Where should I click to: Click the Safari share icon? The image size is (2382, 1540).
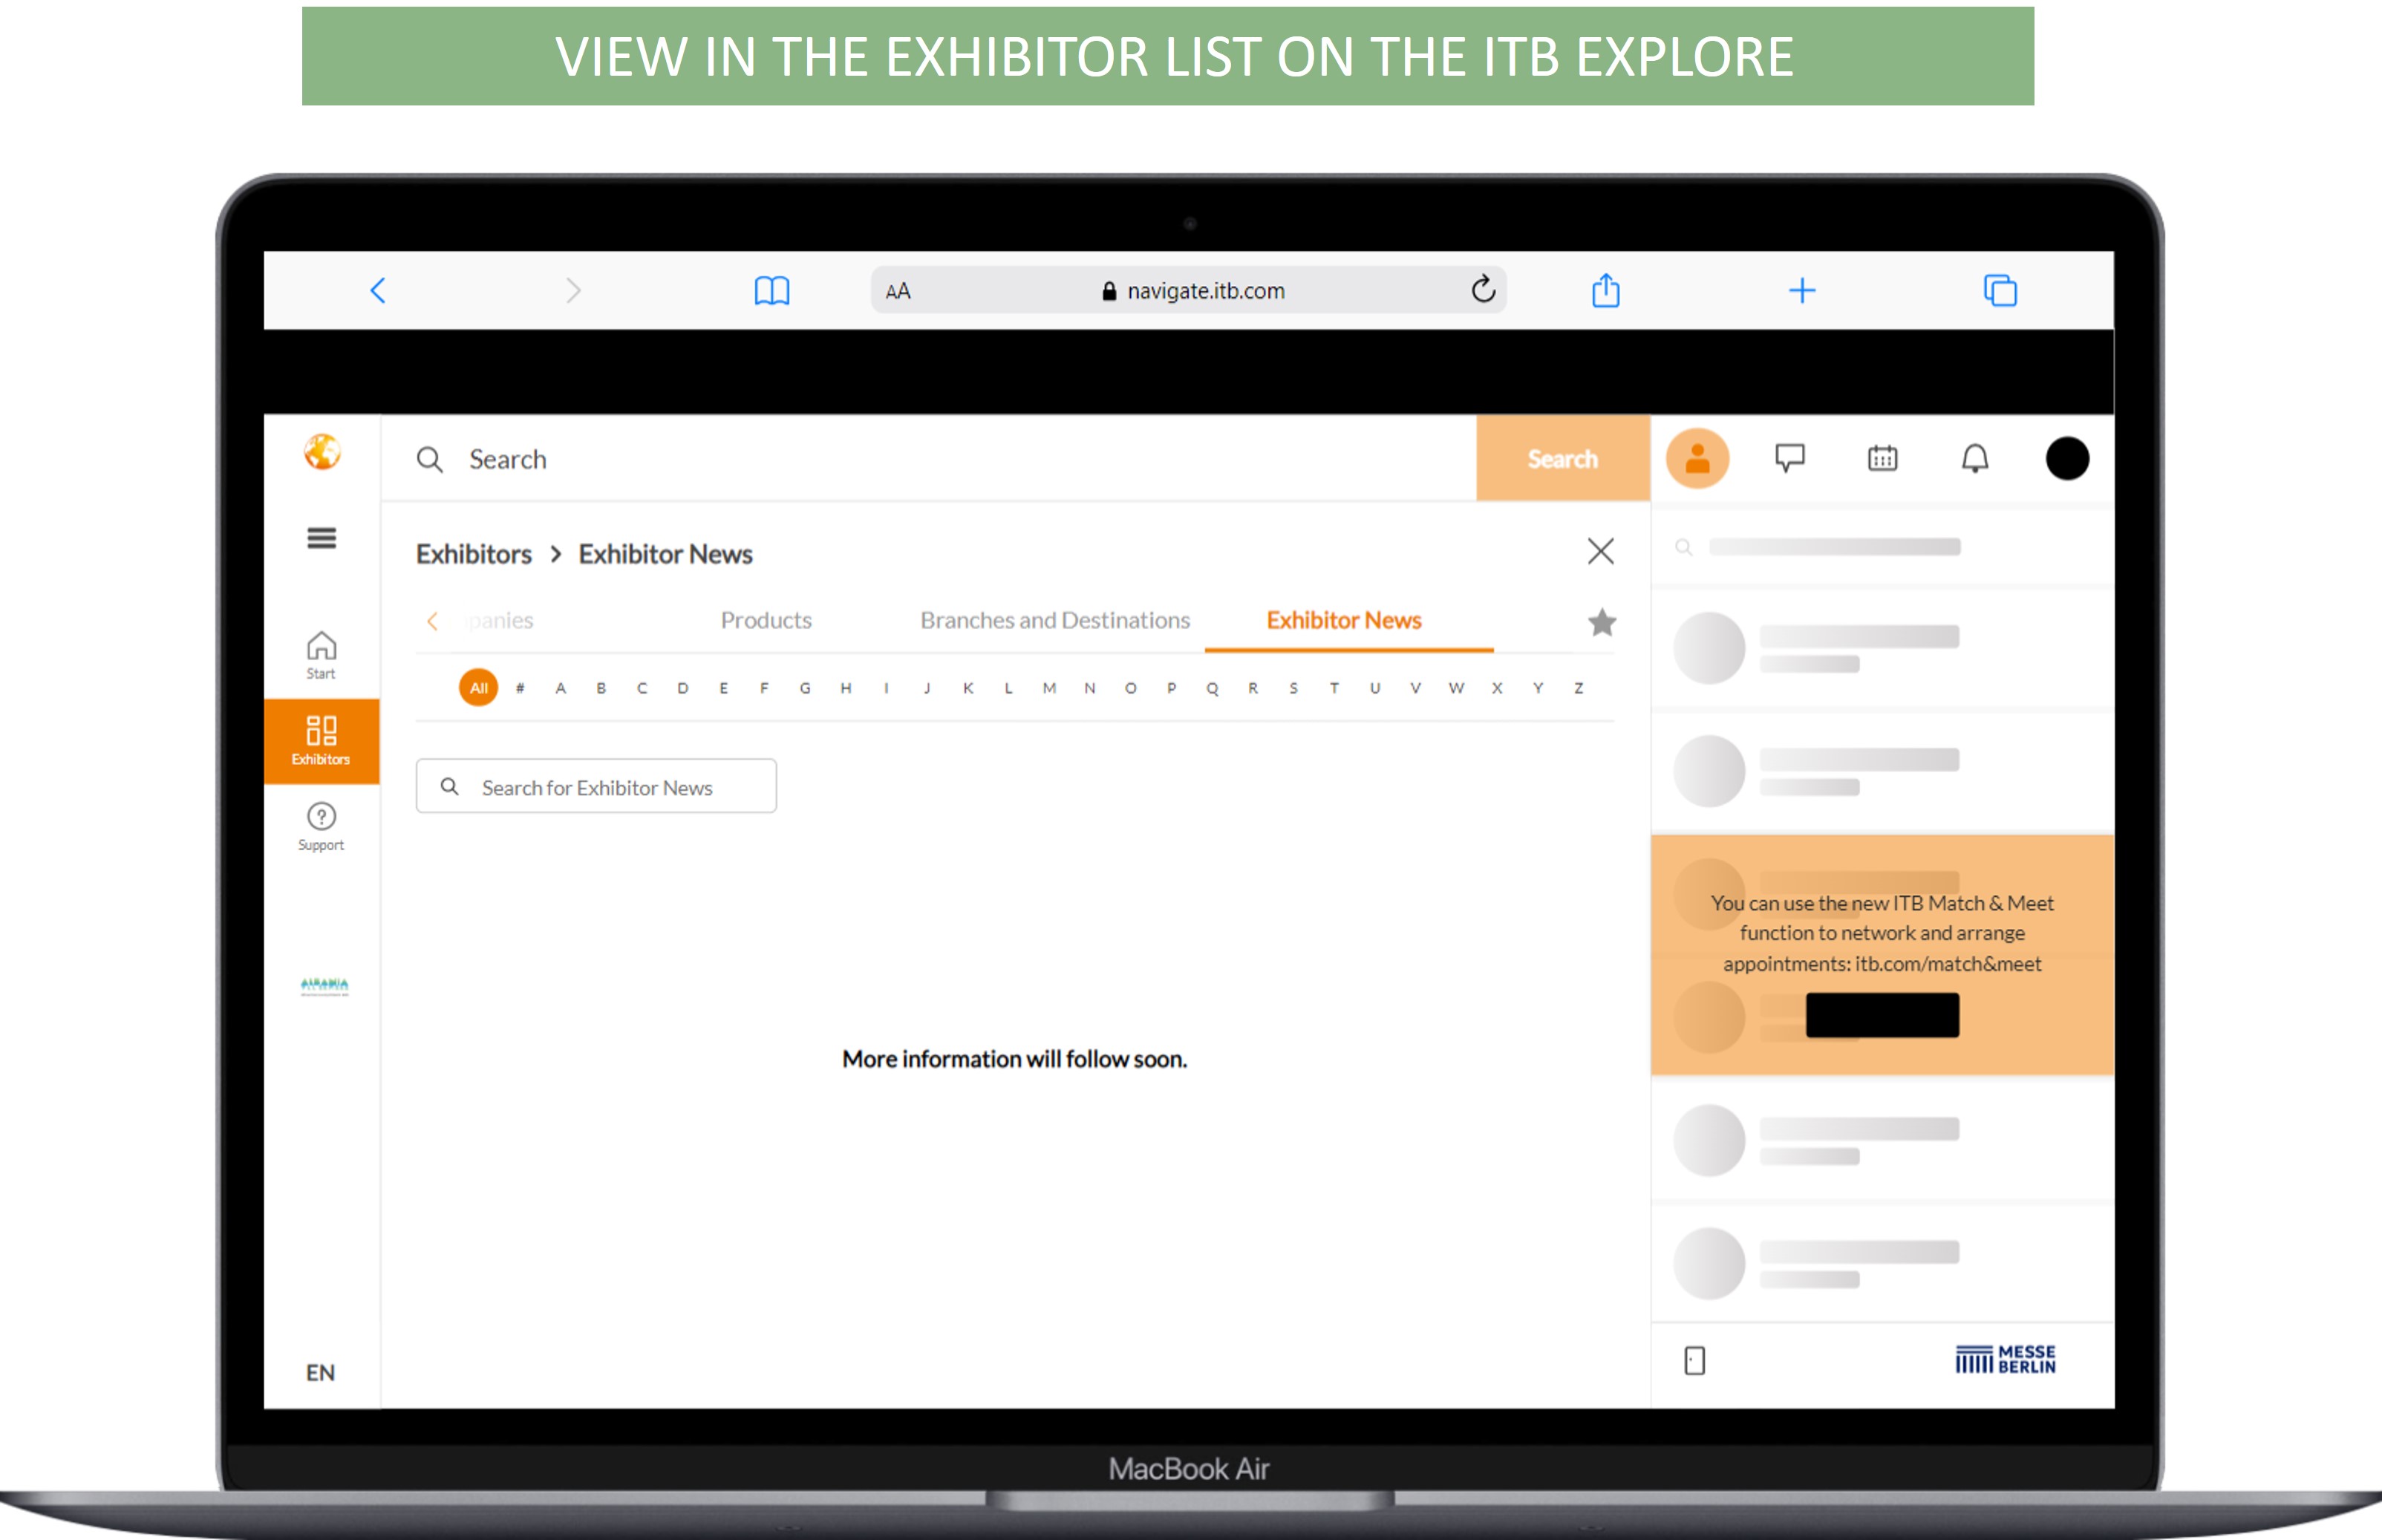coord(1605,291)
